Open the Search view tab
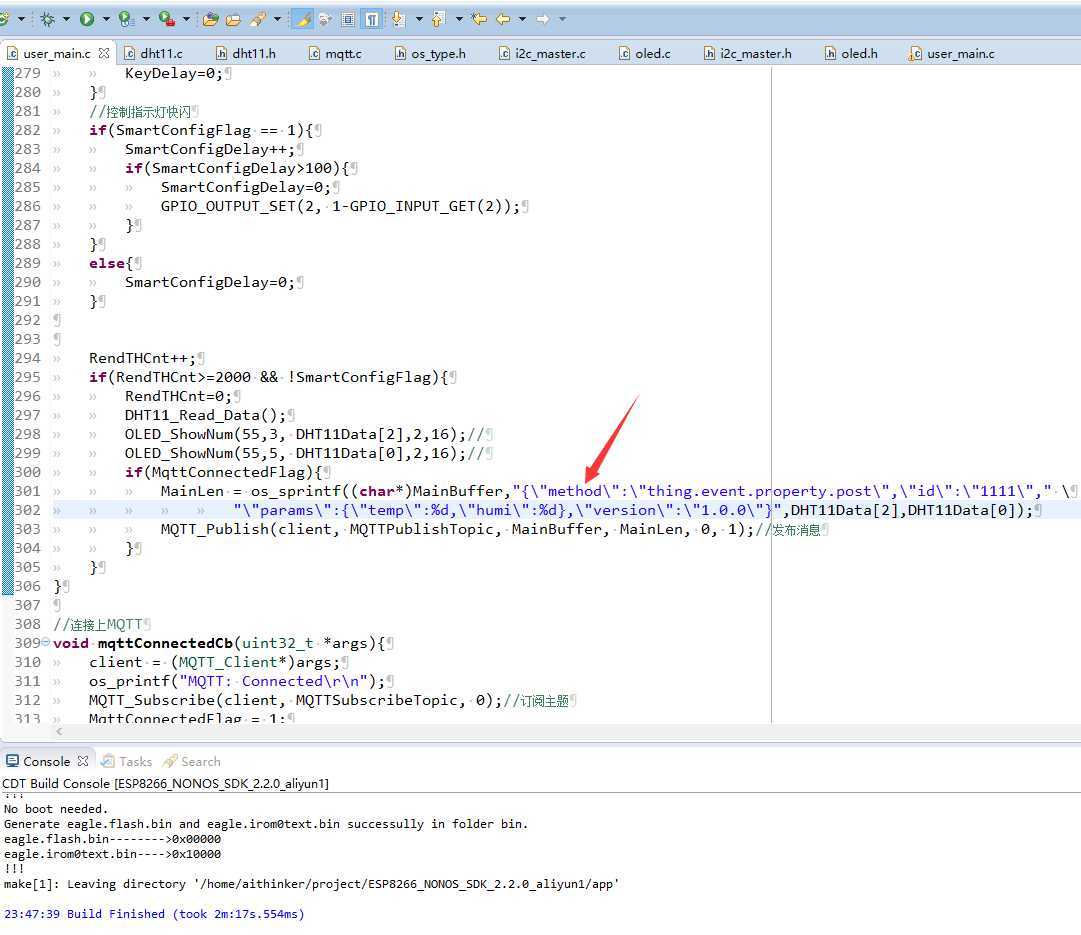 [x=192, y=761]
